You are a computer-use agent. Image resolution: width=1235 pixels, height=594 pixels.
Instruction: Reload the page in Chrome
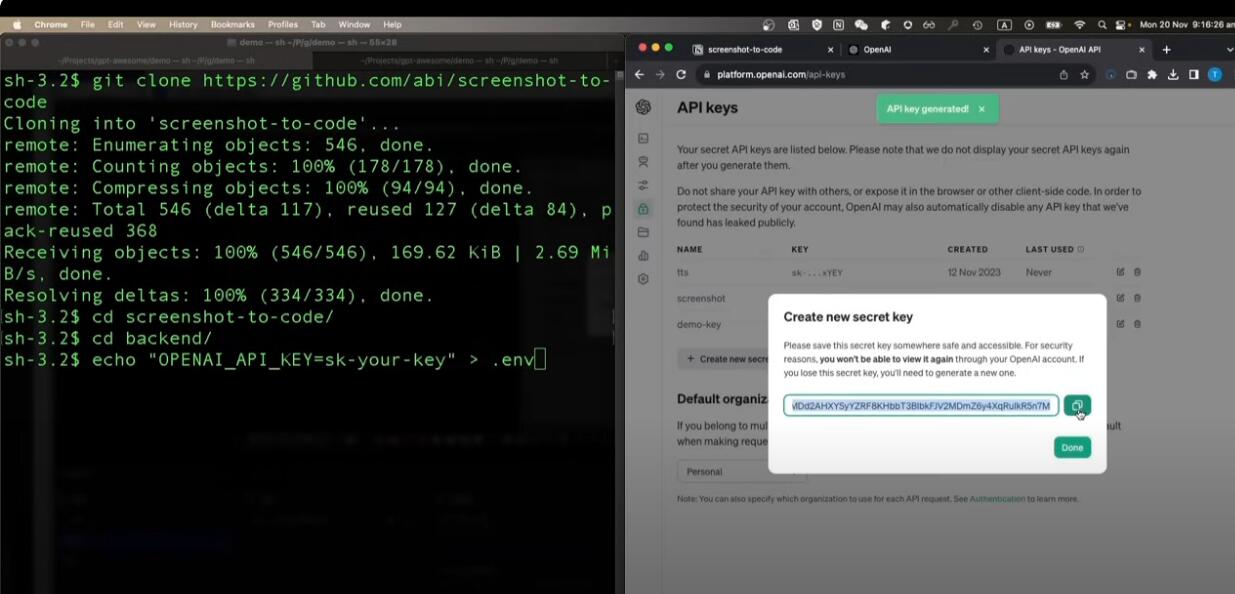pos(681,74)
